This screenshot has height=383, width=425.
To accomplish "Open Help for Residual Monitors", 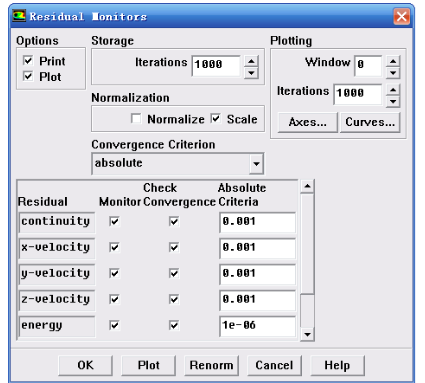I will click(x=337, y=365).
